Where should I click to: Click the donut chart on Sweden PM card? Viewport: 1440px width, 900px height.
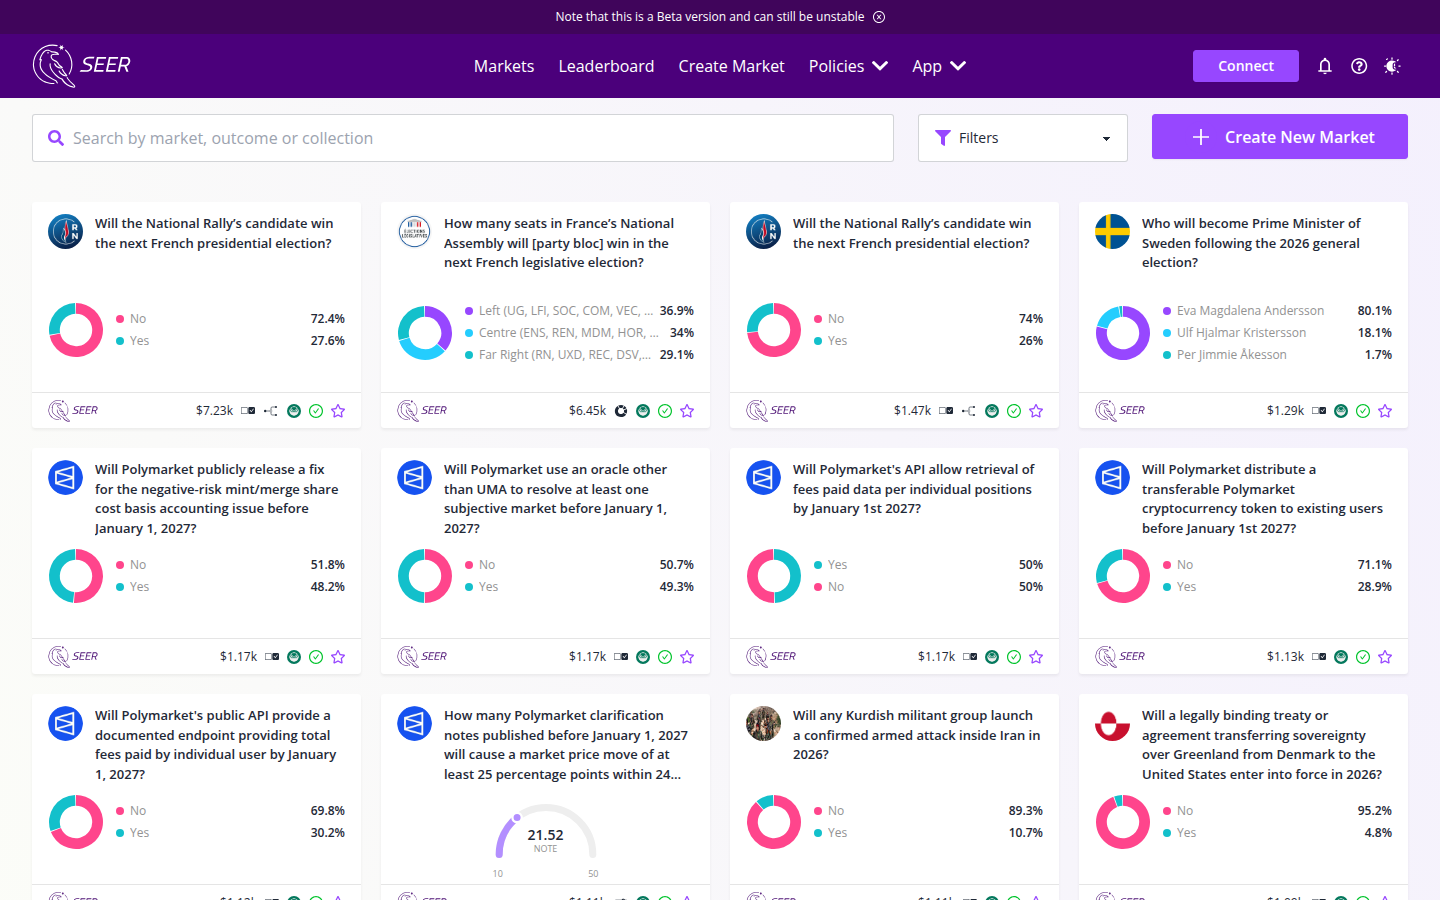click(1123, 333)
